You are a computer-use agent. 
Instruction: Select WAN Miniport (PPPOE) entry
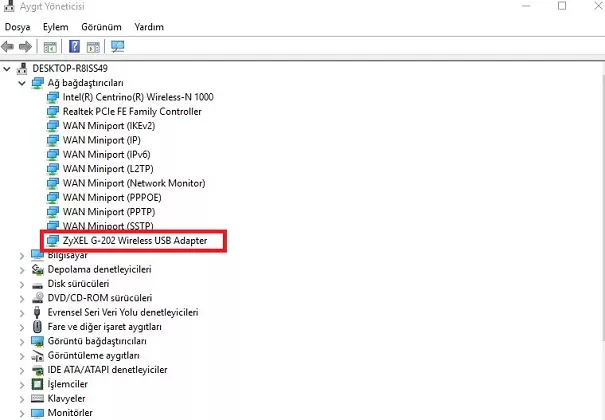click(112, 197)
